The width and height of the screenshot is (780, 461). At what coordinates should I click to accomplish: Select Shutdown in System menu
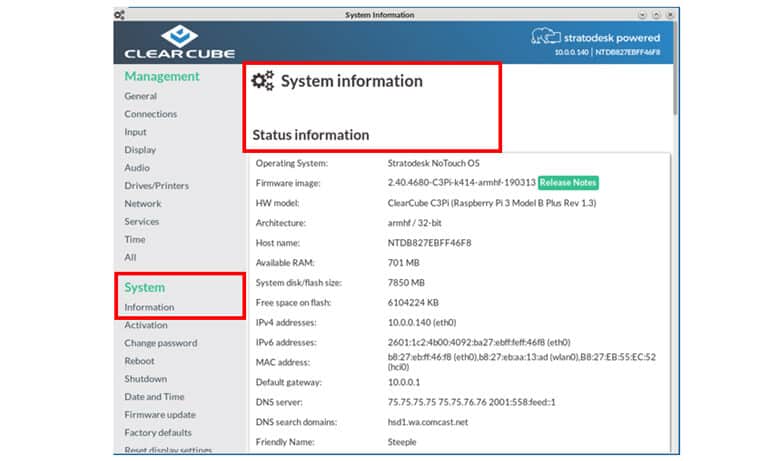pyautogui.click(x=146, y=378)
